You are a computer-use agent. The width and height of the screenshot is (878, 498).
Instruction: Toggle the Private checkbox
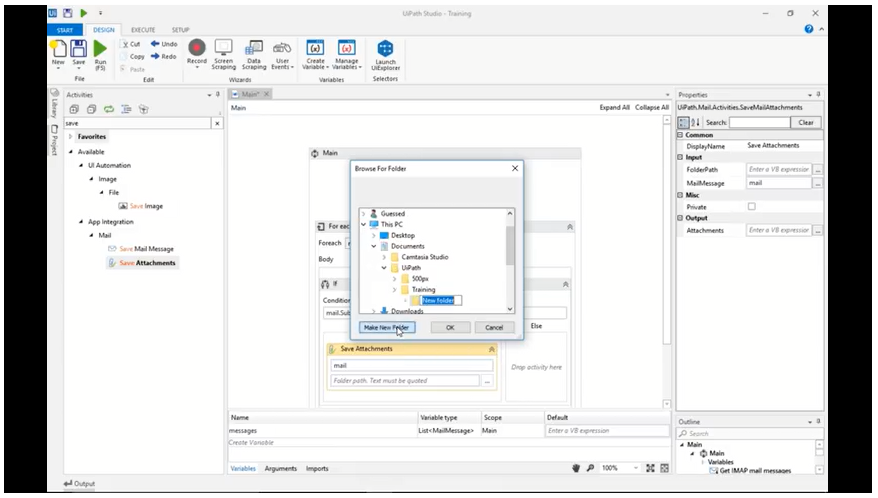[x=751, y=207]
